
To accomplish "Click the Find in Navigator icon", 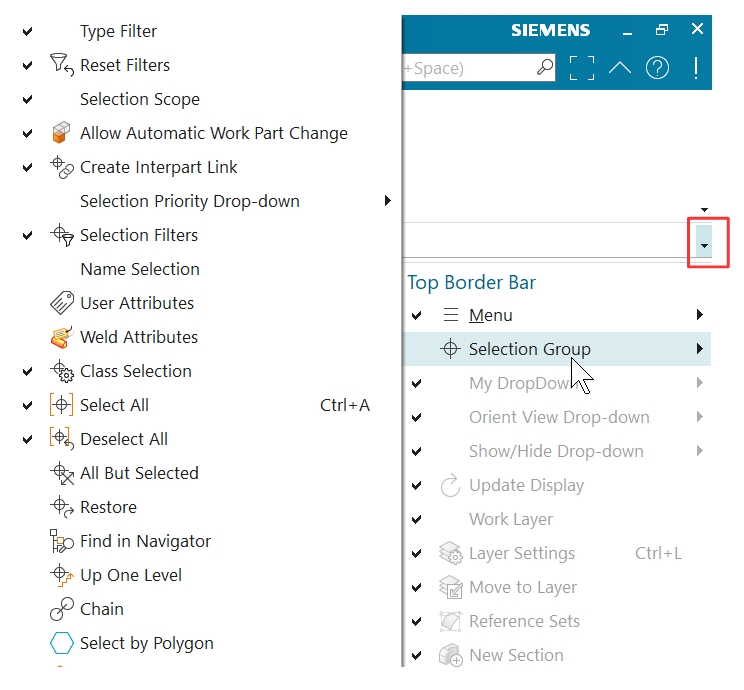I will click(62, 541).
